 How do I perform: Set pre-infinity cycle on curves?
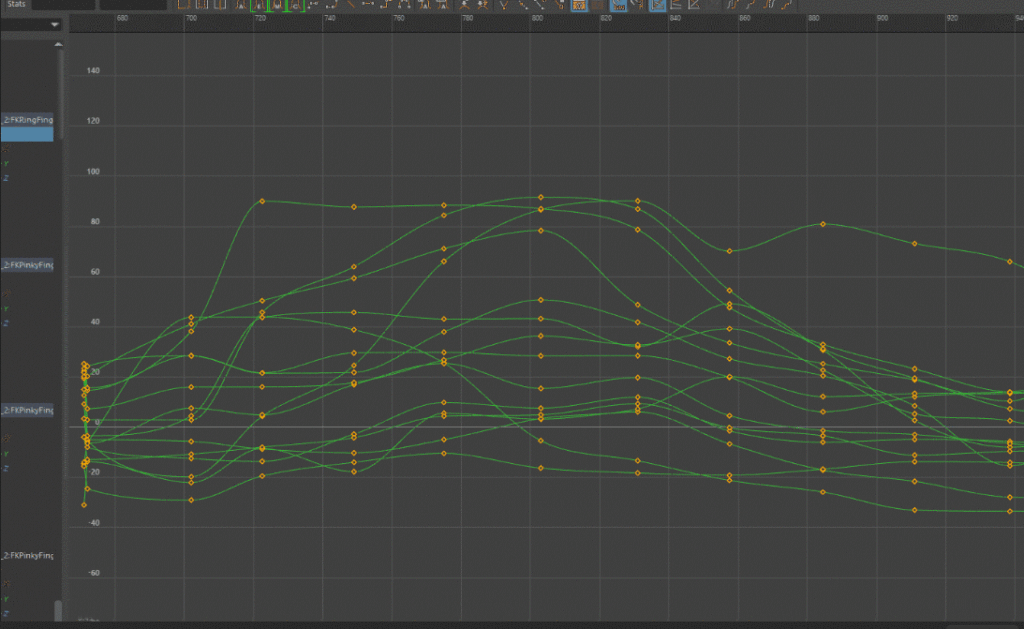coord(733,5)
